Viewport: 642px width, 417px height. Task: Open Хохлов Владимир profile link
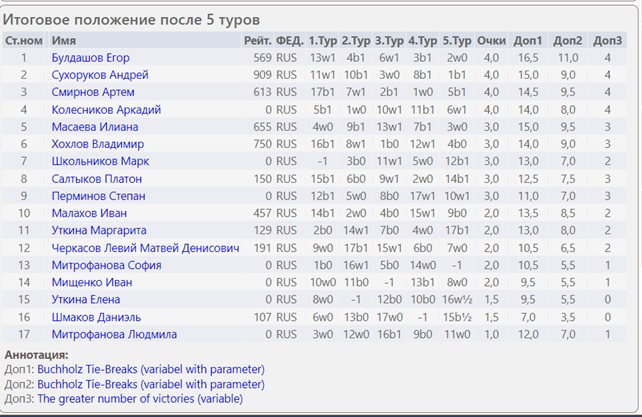pos(97,144)
